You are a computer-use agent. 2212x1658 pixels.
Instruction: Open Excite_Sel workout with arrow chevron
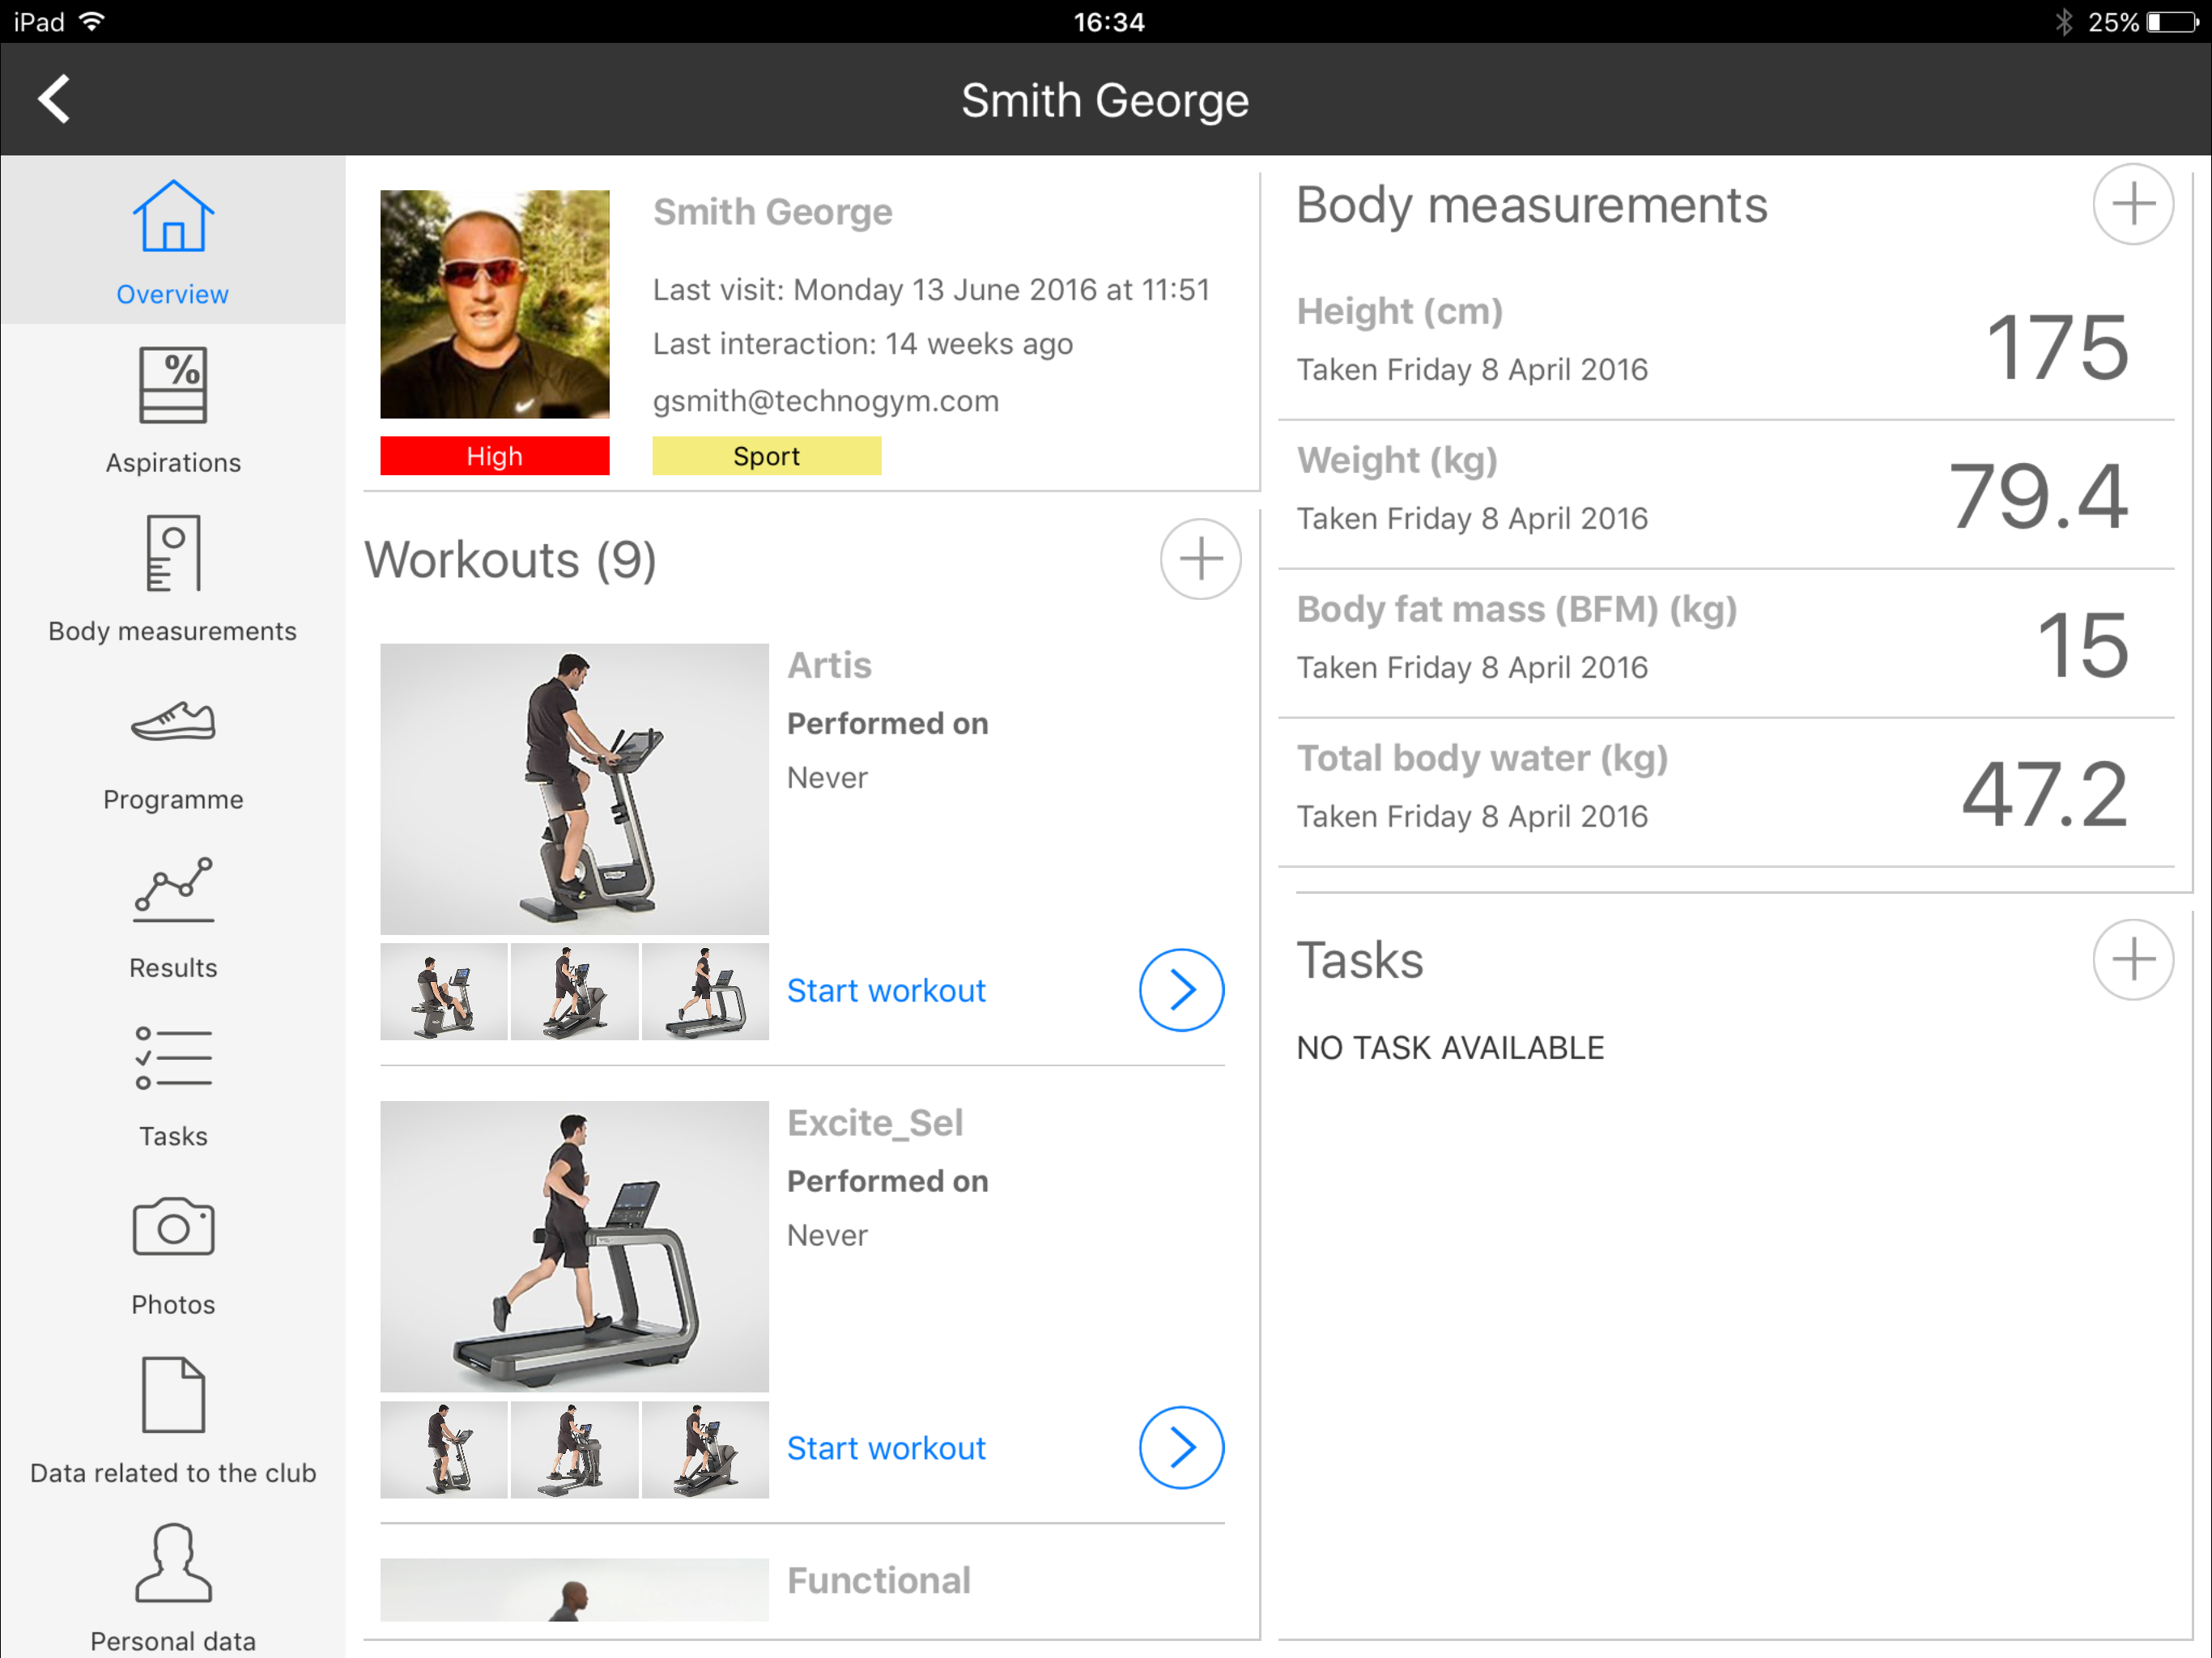1181,1447
